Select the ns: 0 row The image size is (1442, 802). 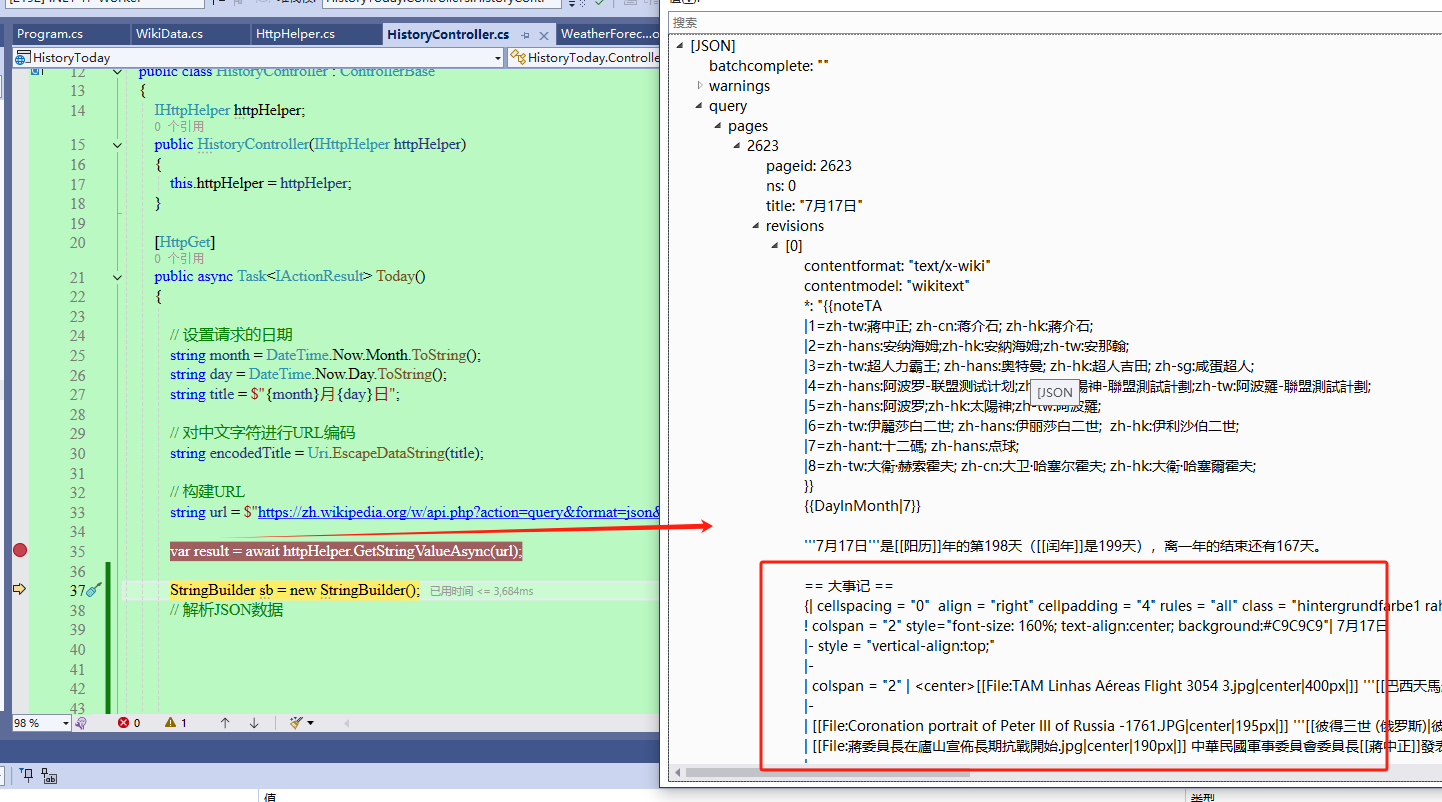[781, 186]
